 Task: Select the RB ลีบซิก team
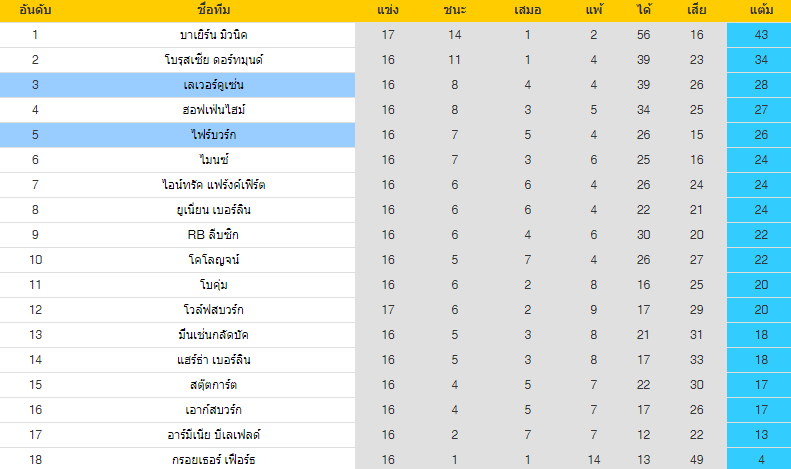pos(213,235)
